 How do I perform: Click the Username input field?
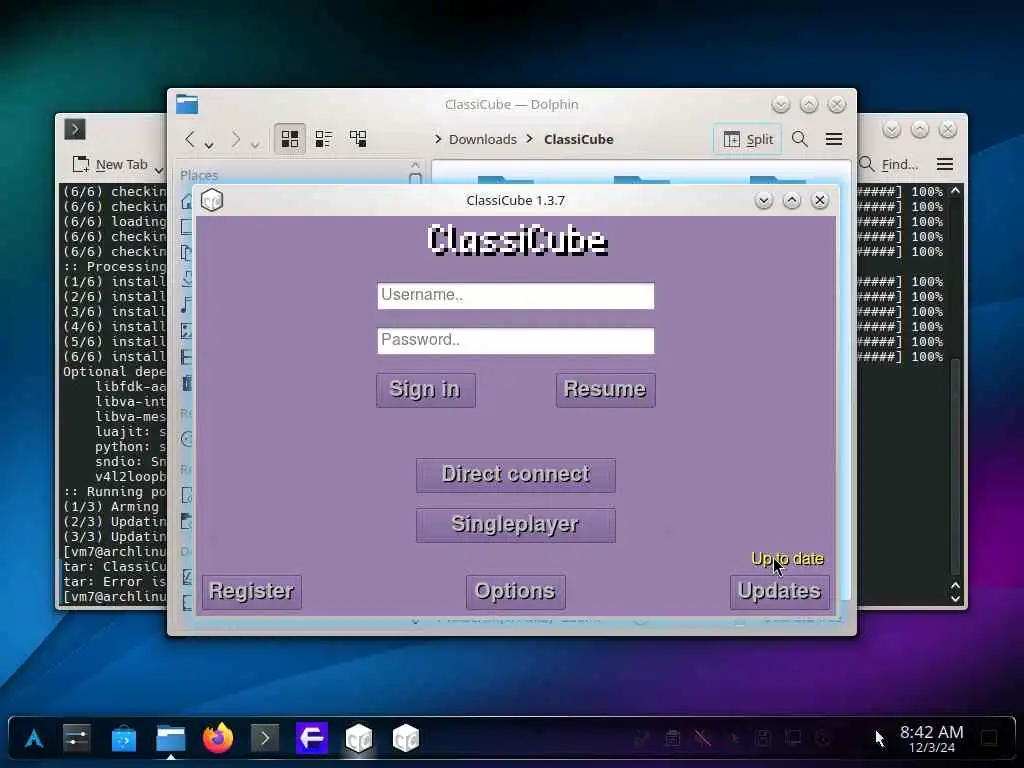click(x=515, y=296)
